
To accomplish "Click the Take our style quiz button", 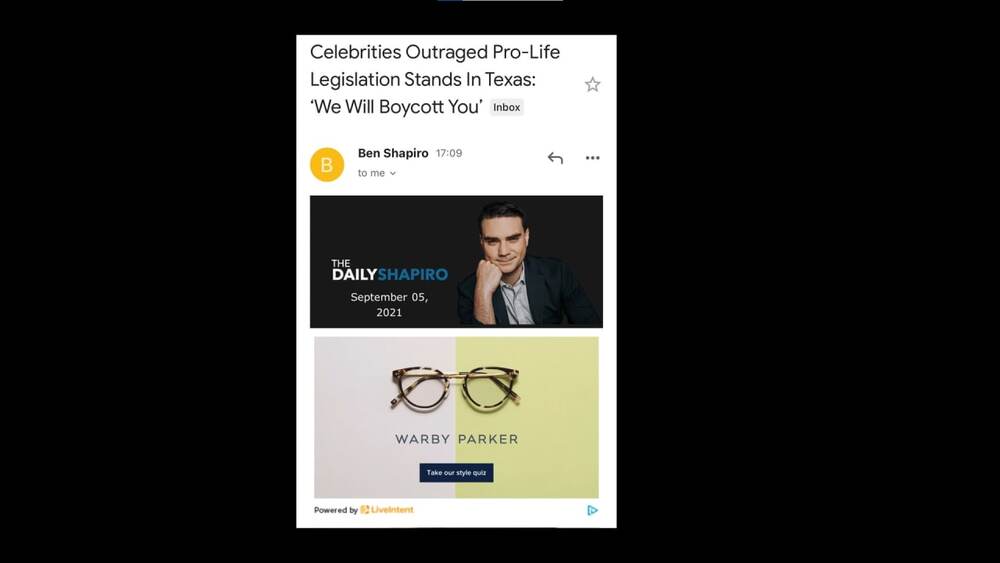I will (456, 472).
